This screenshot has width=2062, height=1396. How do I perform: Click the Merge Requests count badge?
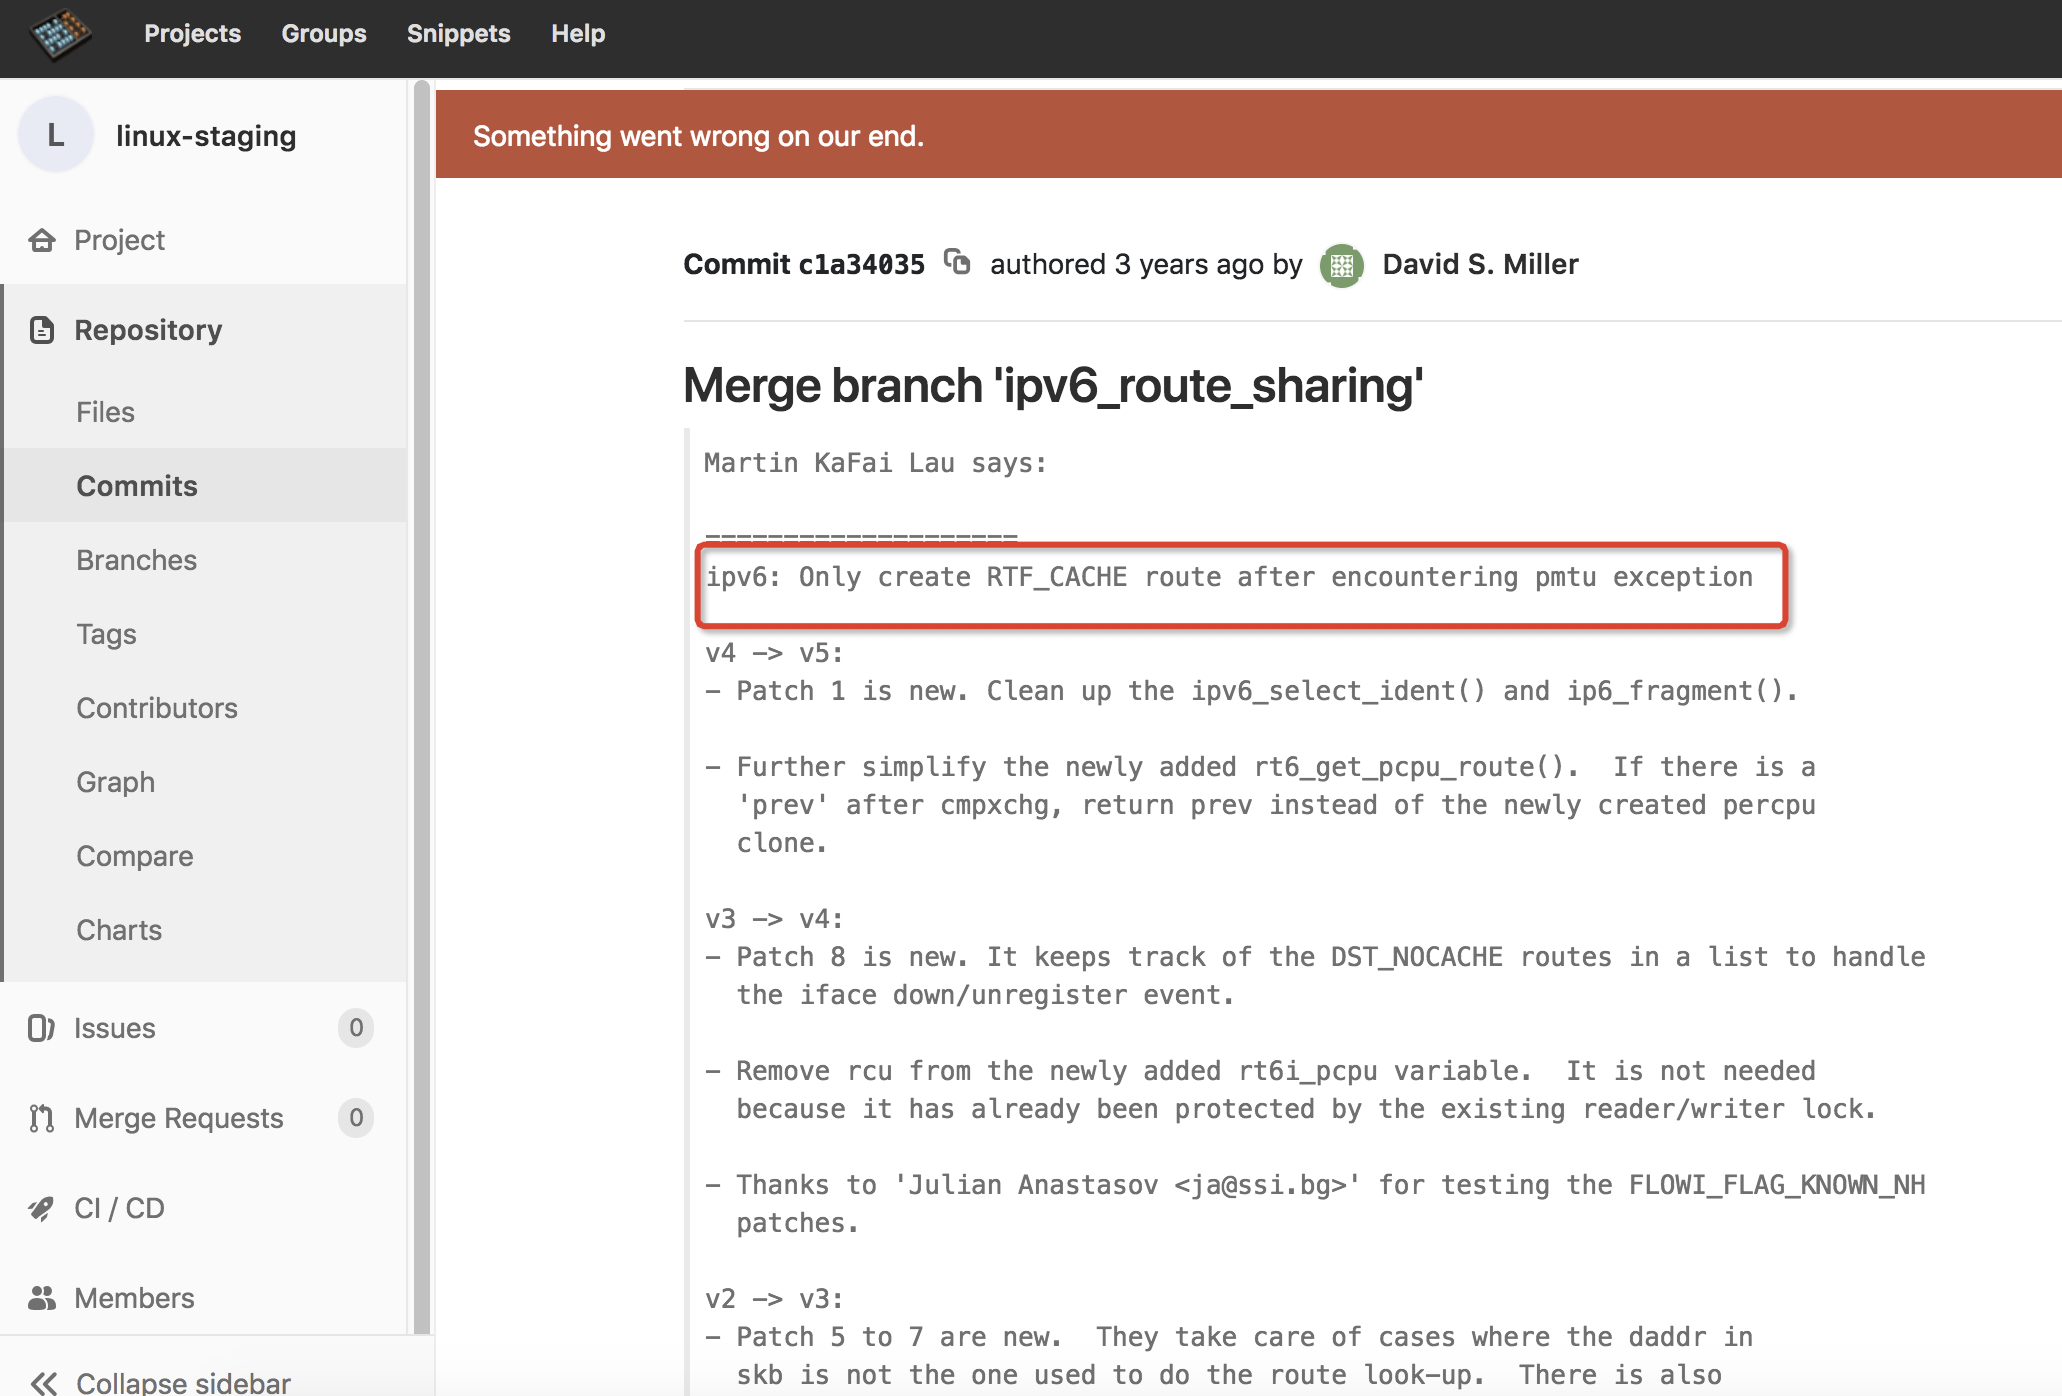(356, 1118)
